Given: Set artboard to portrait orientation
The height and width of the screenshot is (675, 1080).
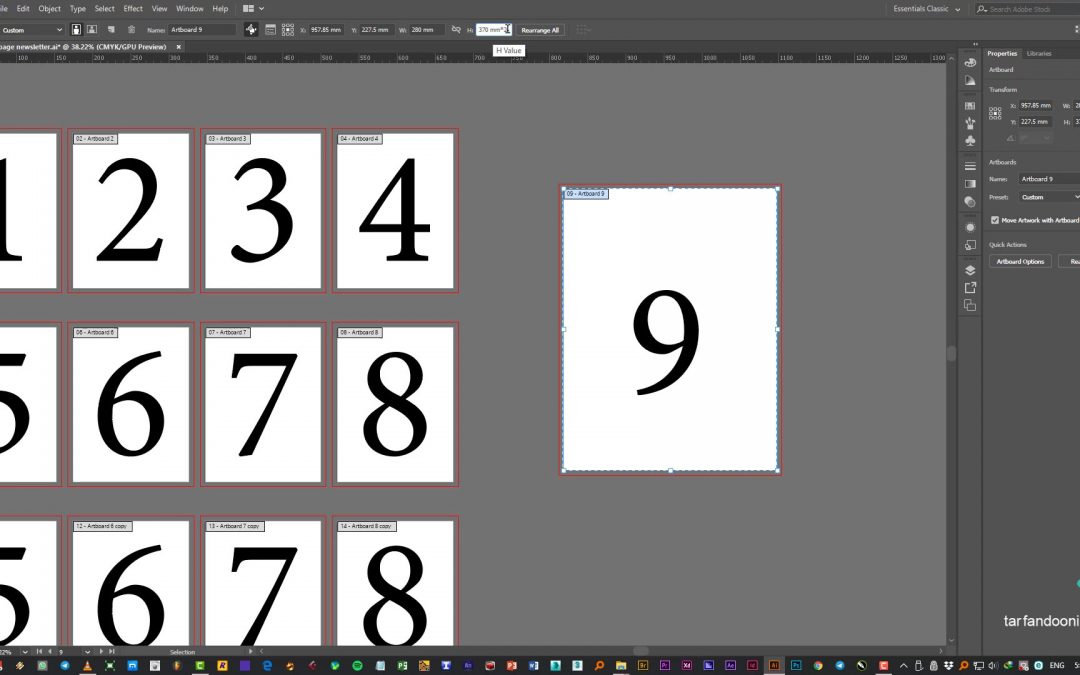Looking at the screenshot, I should [77, 30].
